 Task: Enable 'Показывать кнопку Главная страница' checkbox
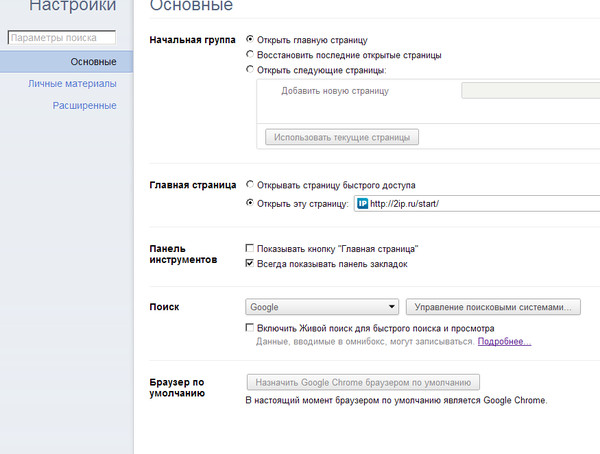click(249, 247)
